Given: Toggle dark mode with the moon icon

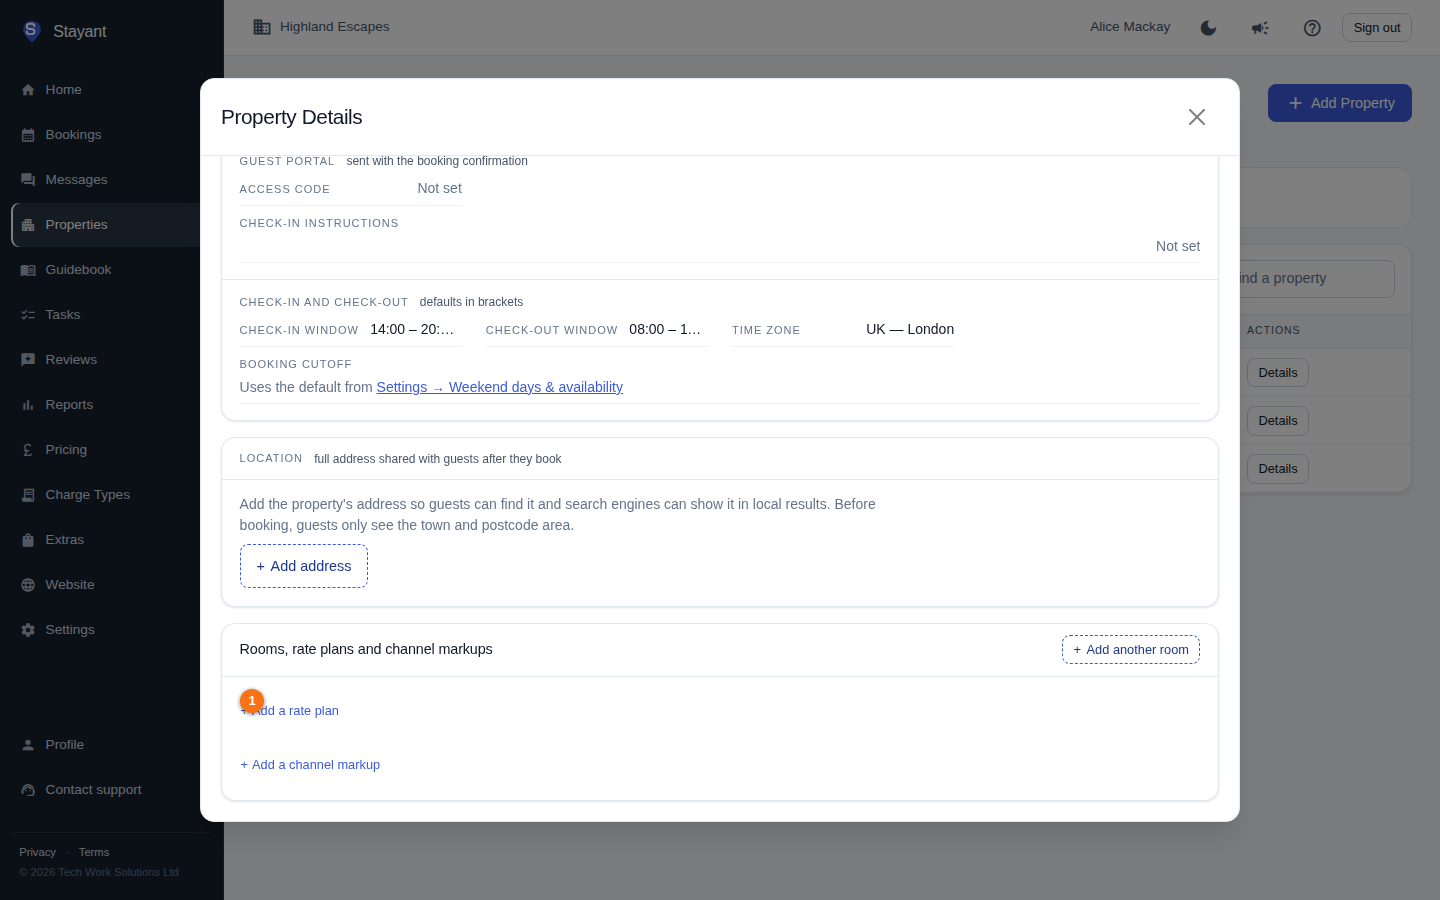Looking at the screenshot, I should (x=1208, y=28).
